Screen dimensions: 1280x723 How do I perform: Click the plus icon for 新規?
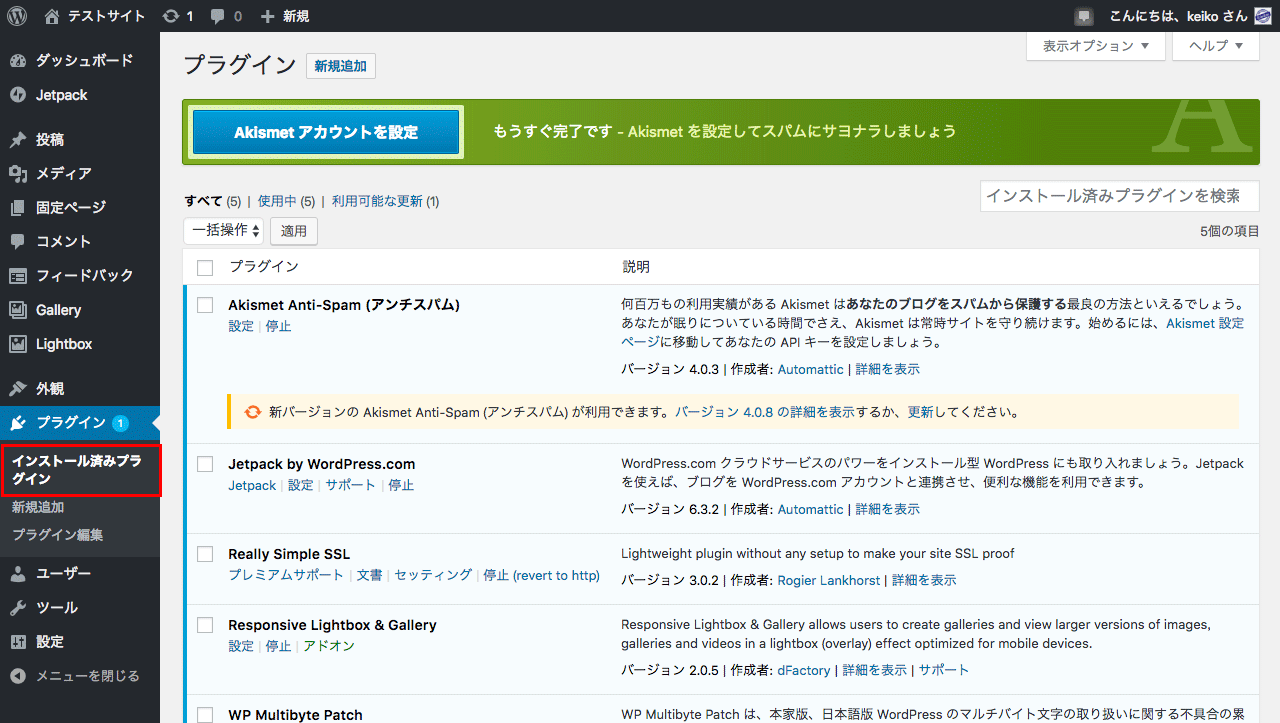[x=267, y=16]
